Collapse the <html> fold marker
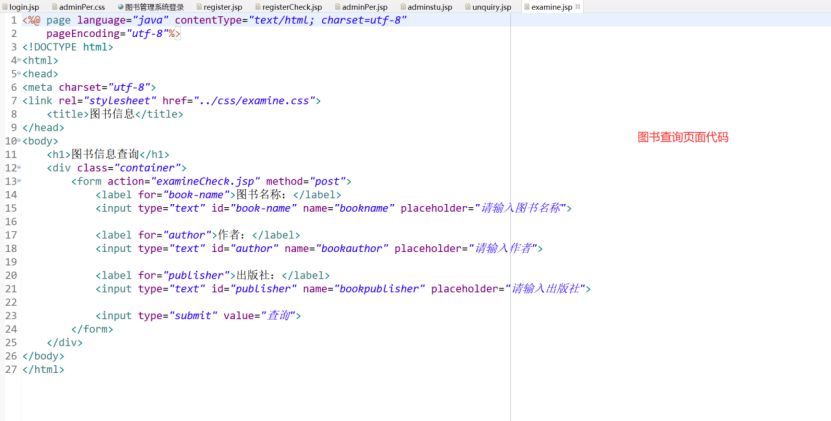Viewport: 831px width, 421px height. pos(20,60)
